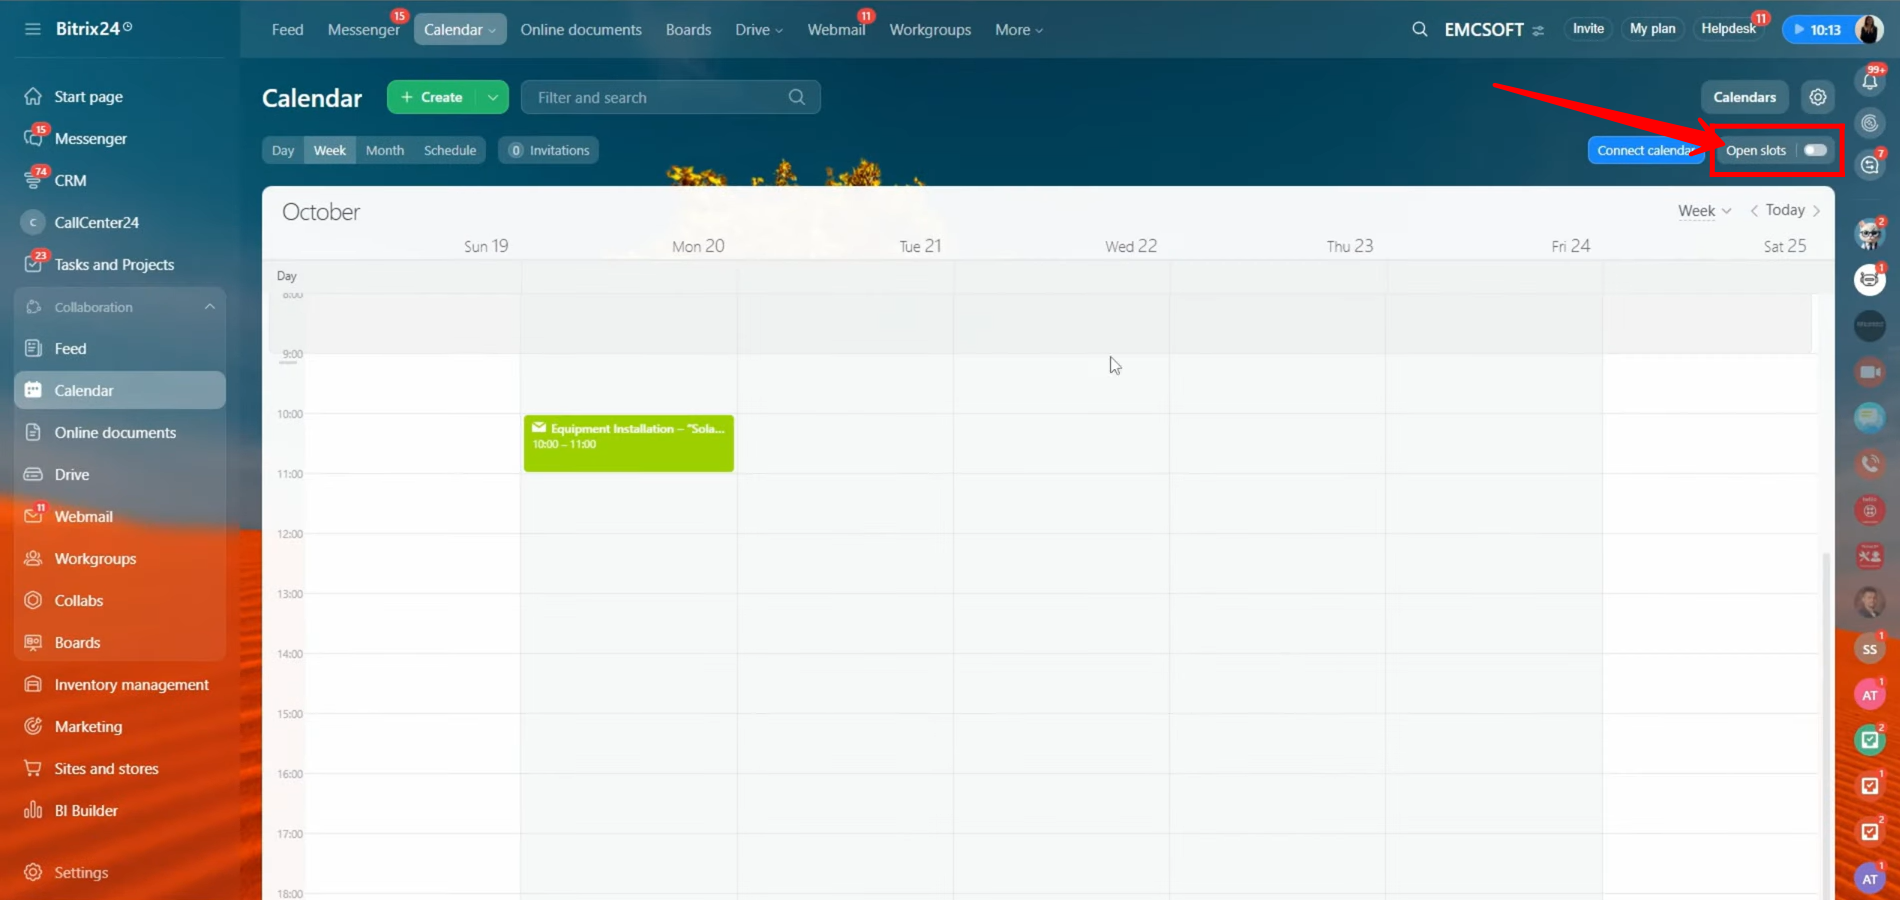This screenshot has width=1900, height=900.
Task: Click the search magnifier in top bar
Action: pyautogui.click(x=1419, y=29)
